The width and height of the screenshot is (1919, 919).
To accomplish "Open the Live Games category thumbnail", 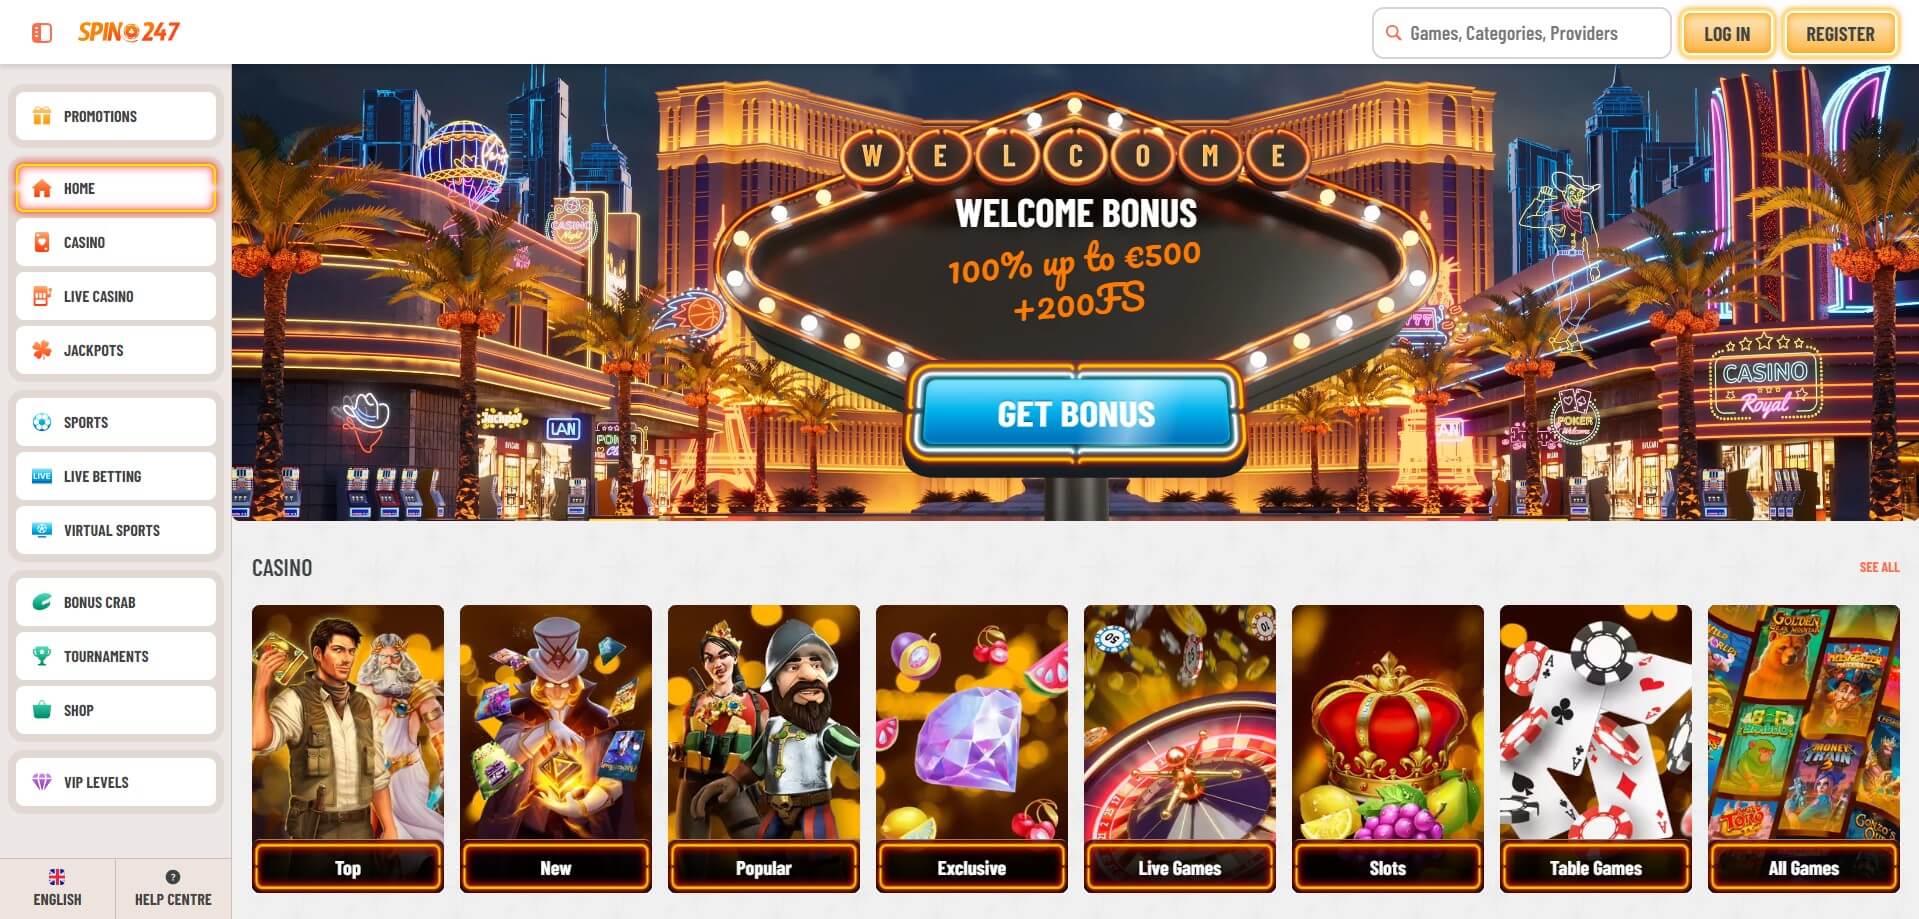I will click(1180, 748).
